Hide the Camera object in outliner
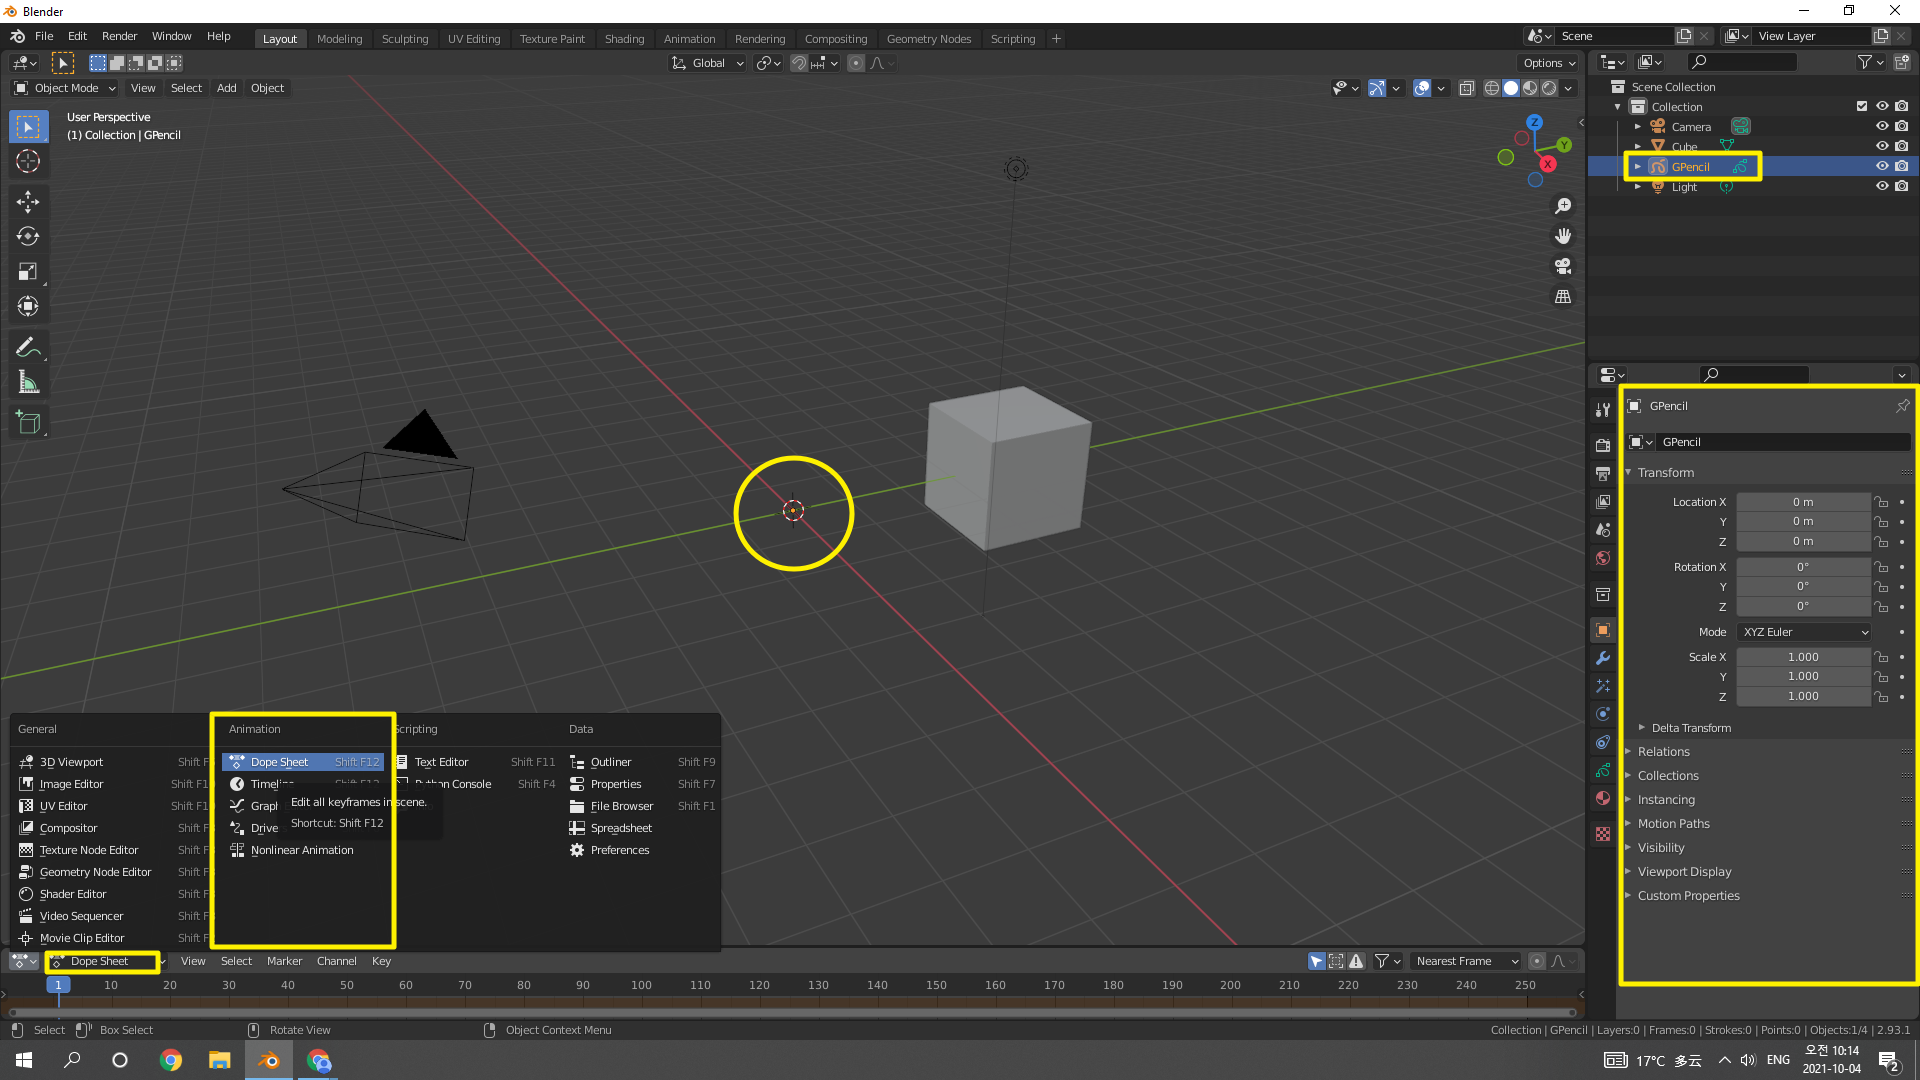Viewport: 1920px width, 1080px height. pyautogui.click(x=1881, y=126)
